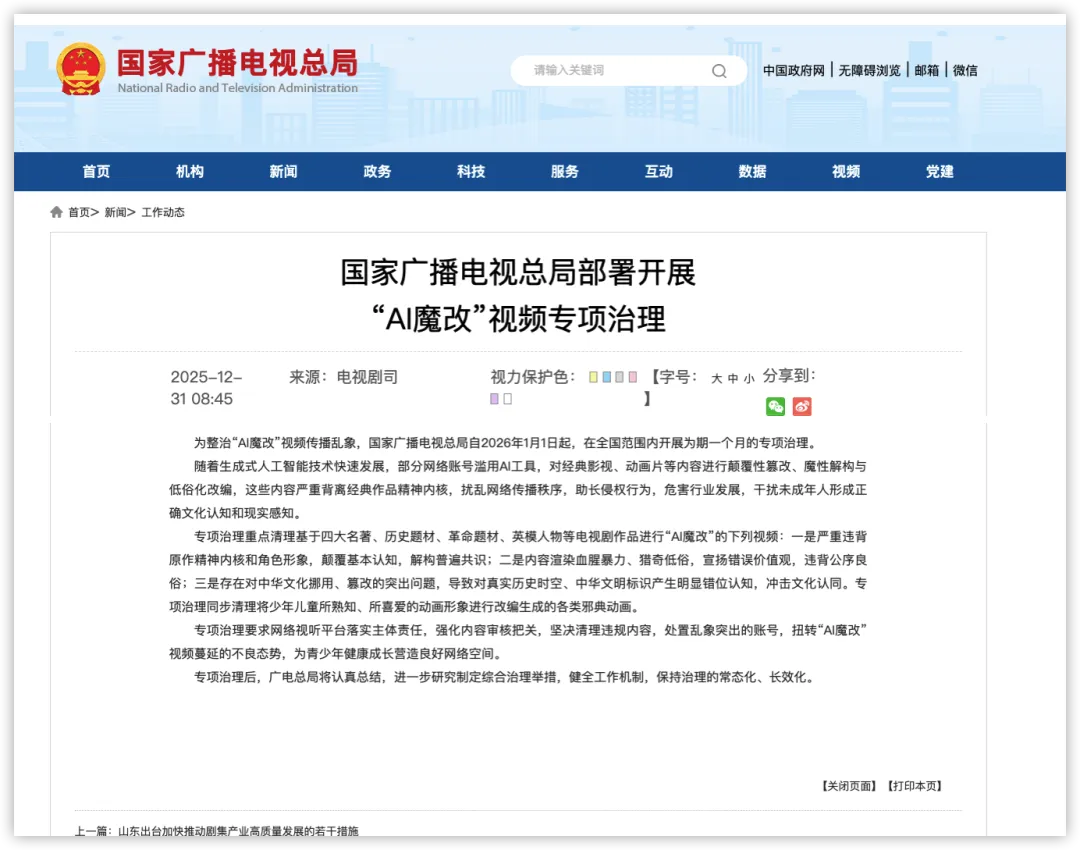1080x850 pixels.
Task: Open 中国政府网 link
Action: tap(793, 70)
